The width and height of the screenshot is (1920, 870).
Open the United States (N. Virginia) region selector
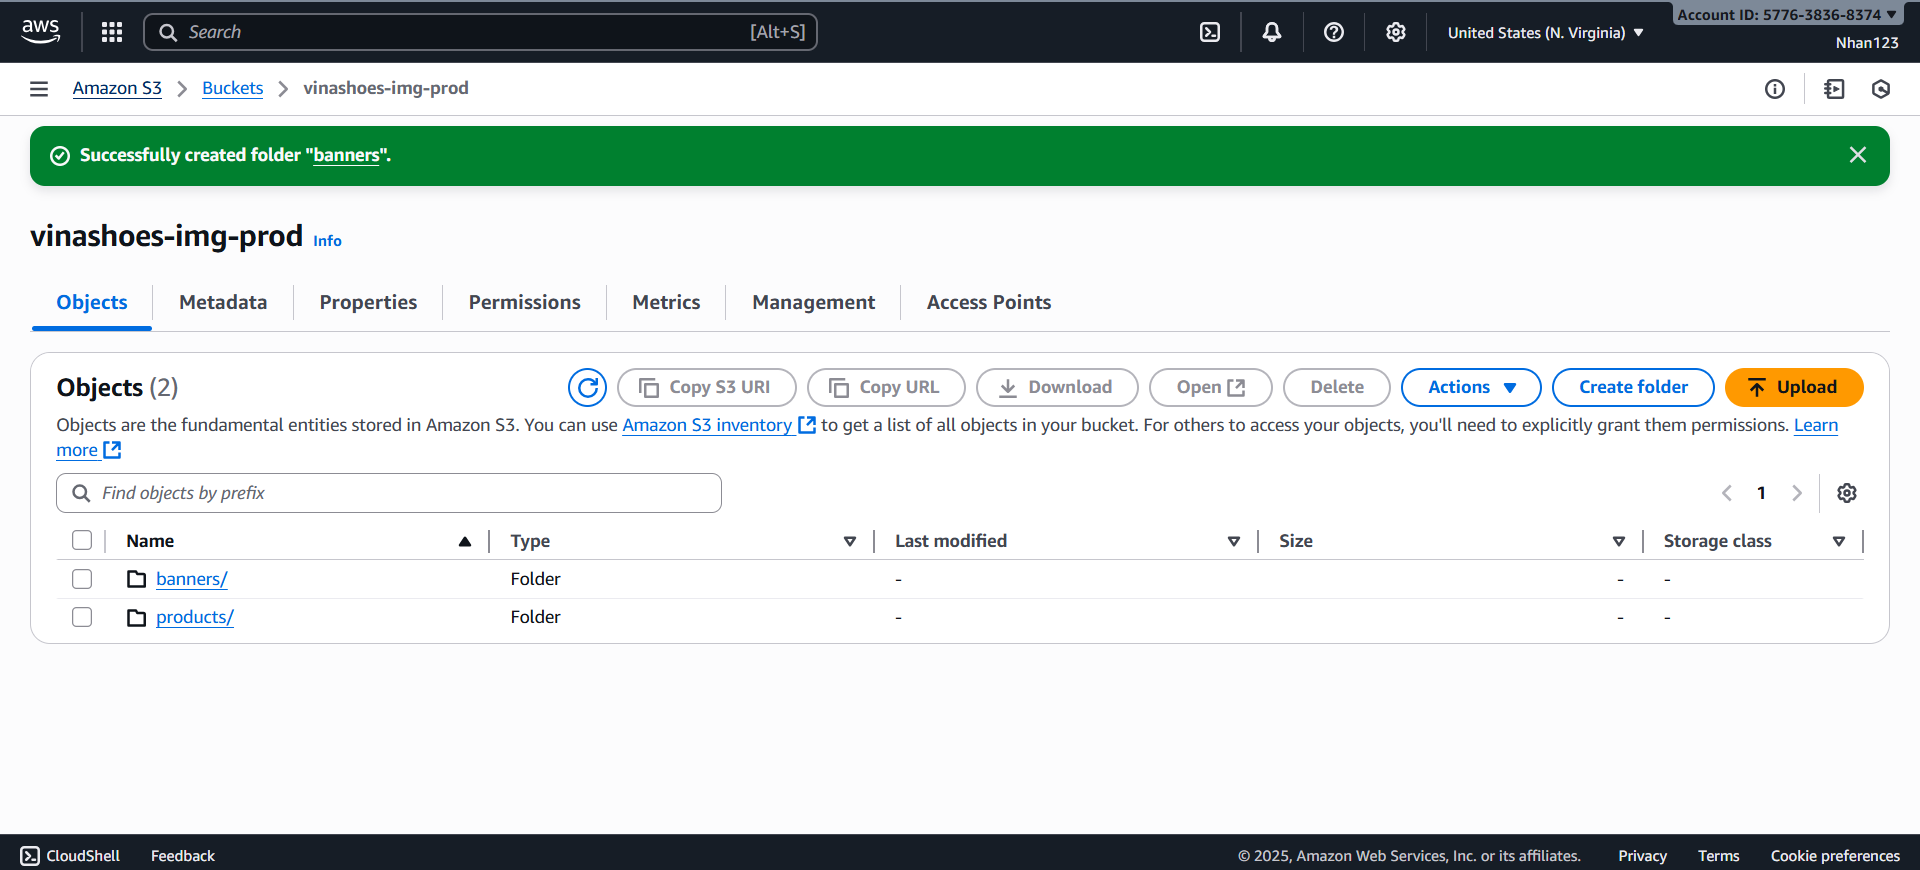click(x=1545, y=33)
